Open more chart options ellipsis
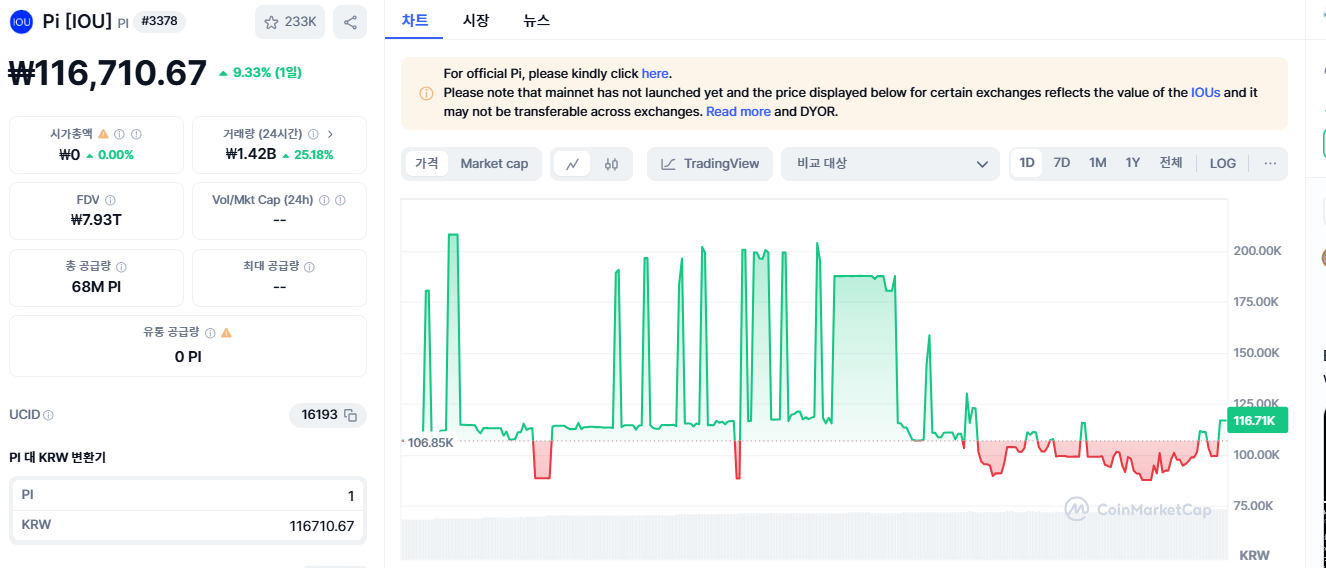Screen dimensions: 1326x568 pos(1270,164)
